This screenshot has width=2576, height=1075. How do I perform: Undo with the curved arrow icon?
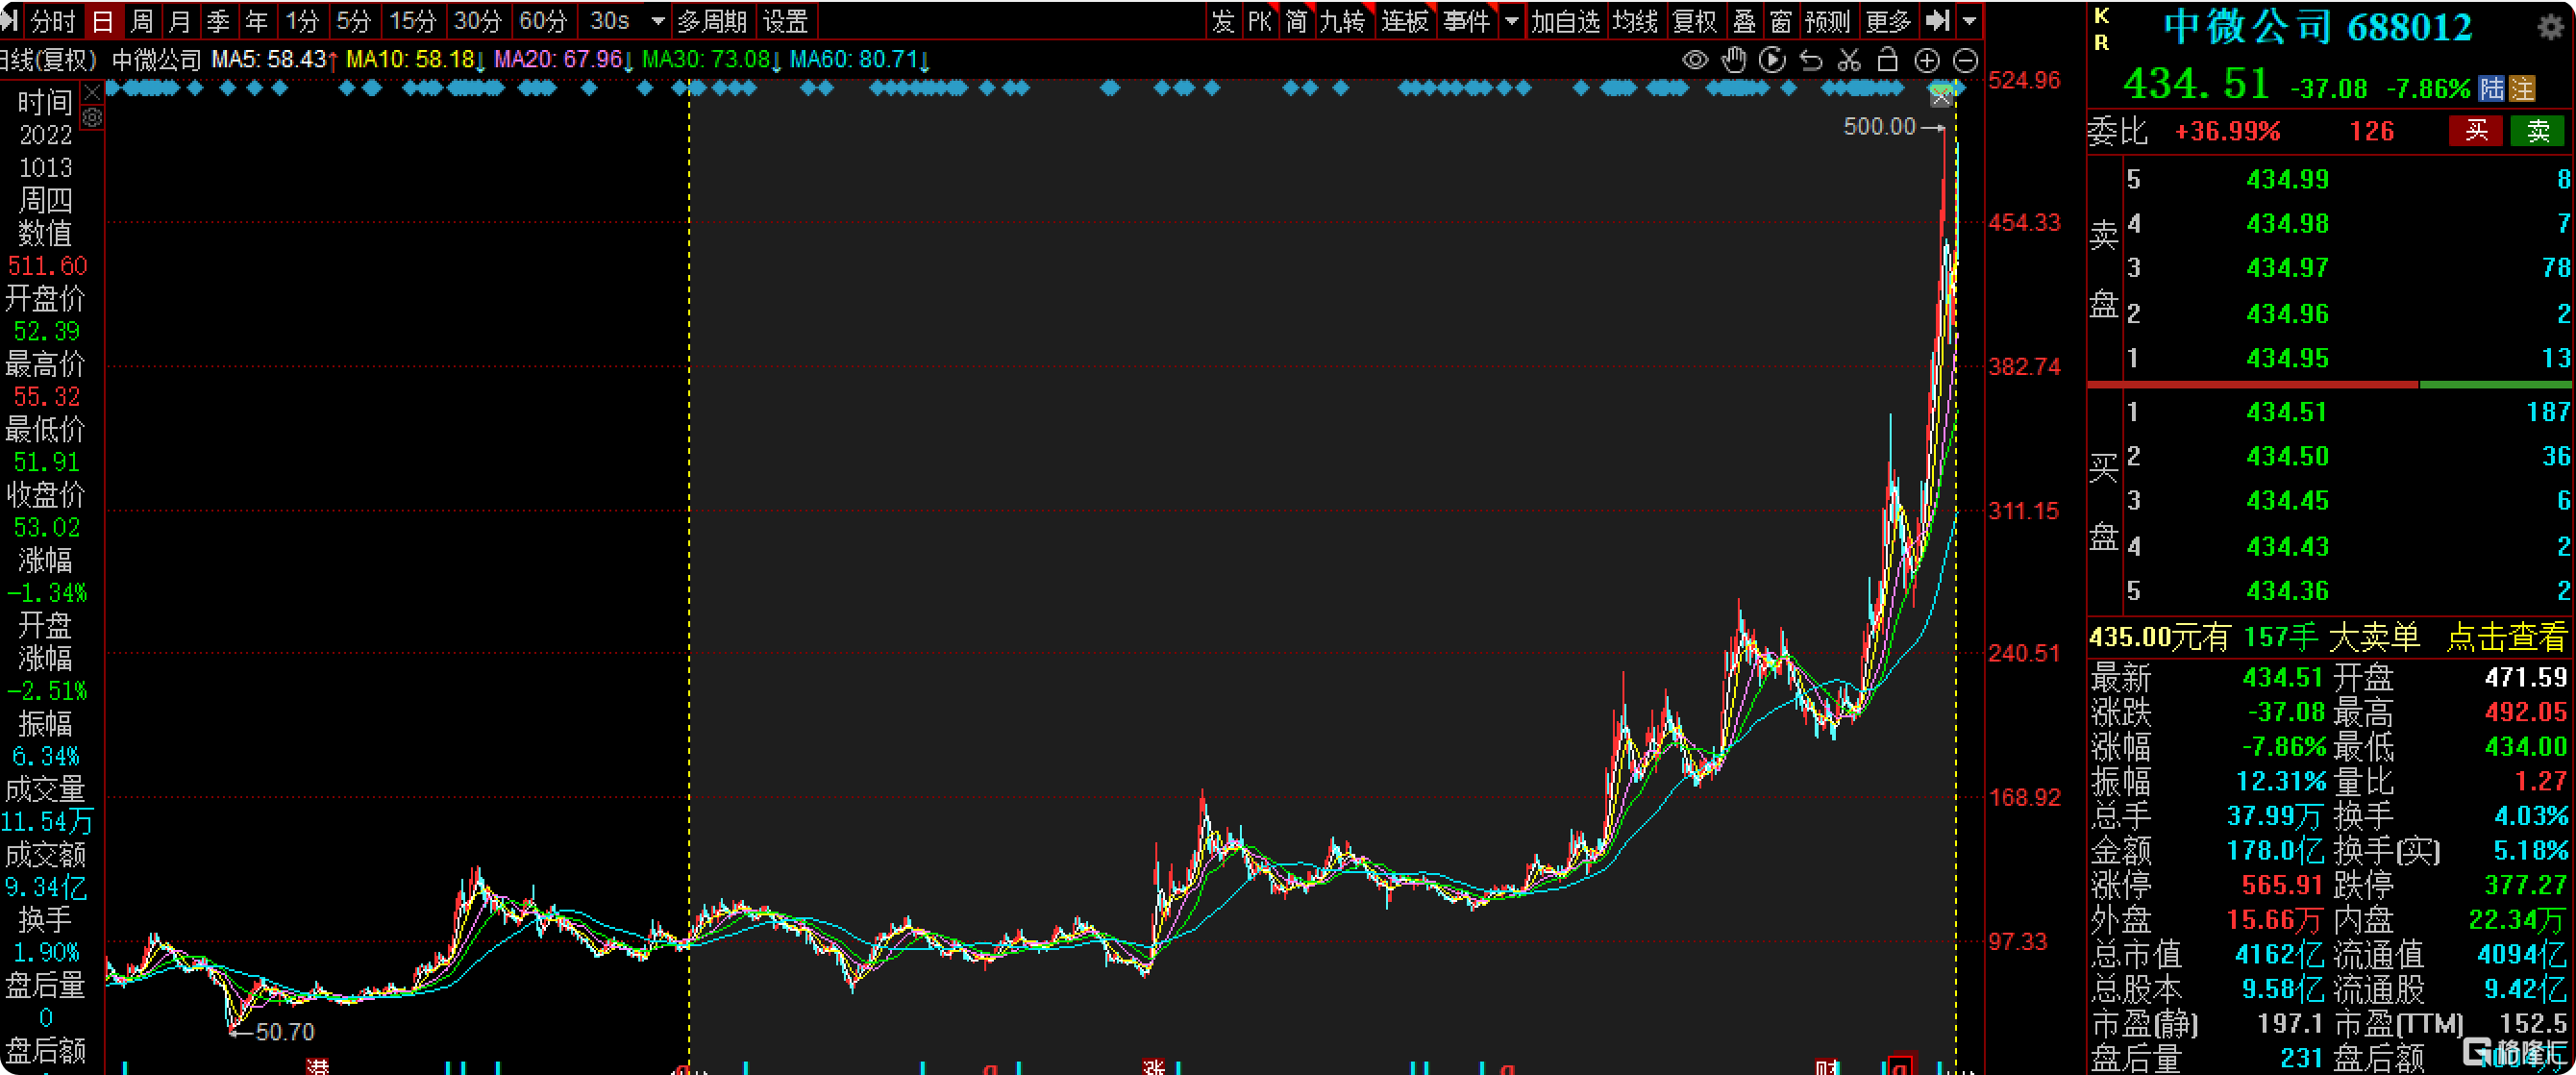click(x=1811, y=60)
